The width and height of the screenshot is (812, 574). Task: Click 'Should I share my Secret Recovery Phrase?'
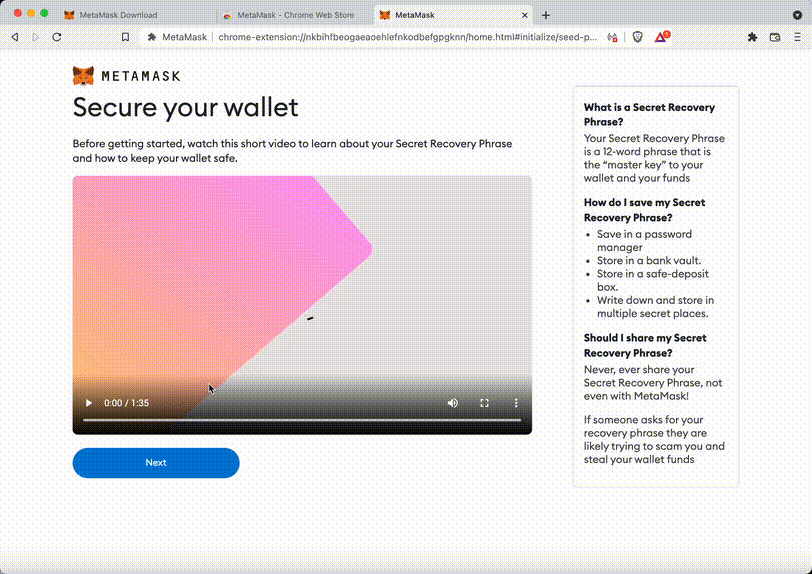(645, 345)
